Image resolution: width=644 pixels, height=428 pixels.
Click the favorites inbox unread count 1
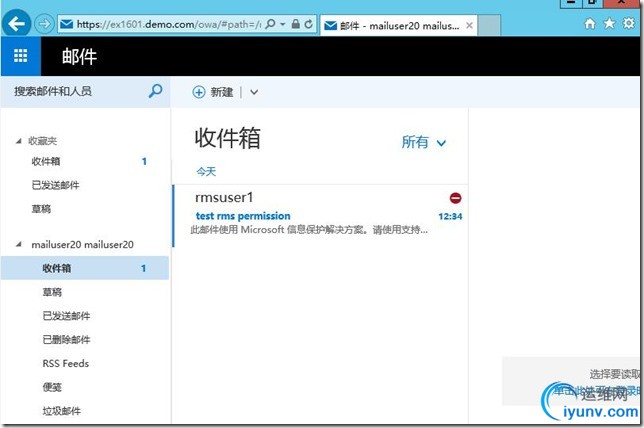[x=144, y=161]
